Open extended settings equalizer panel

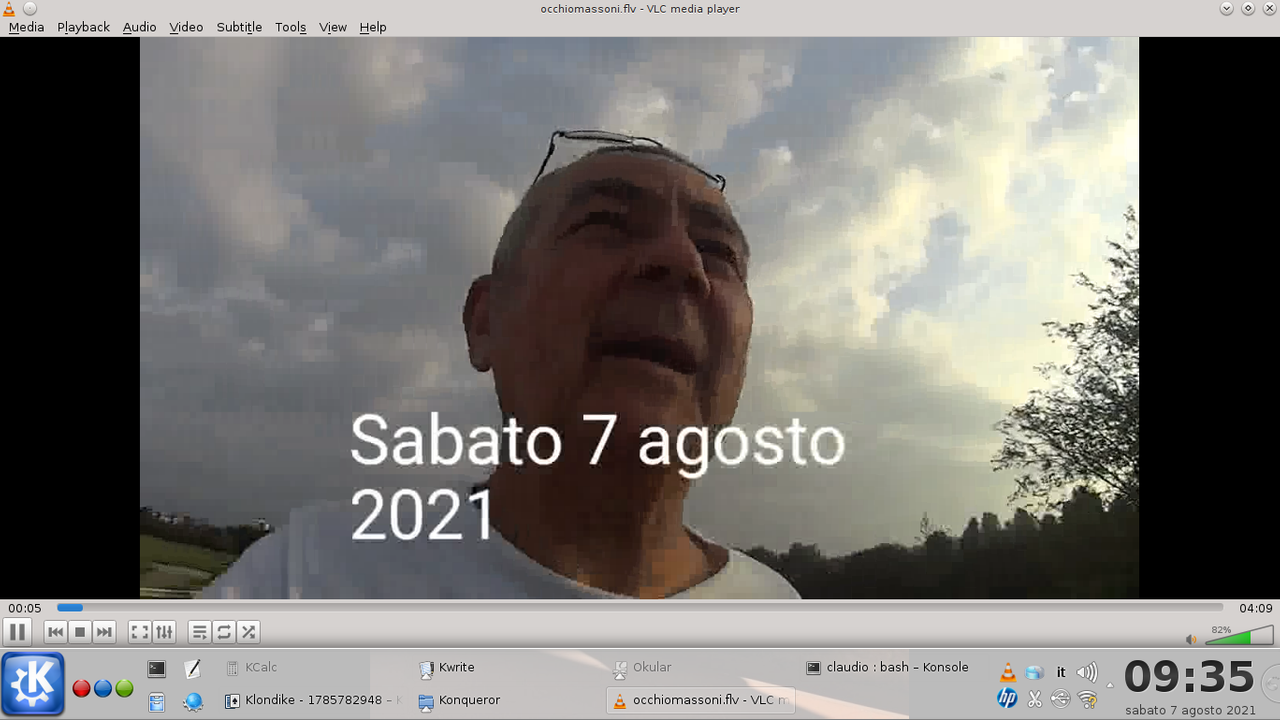coord(164,632)
